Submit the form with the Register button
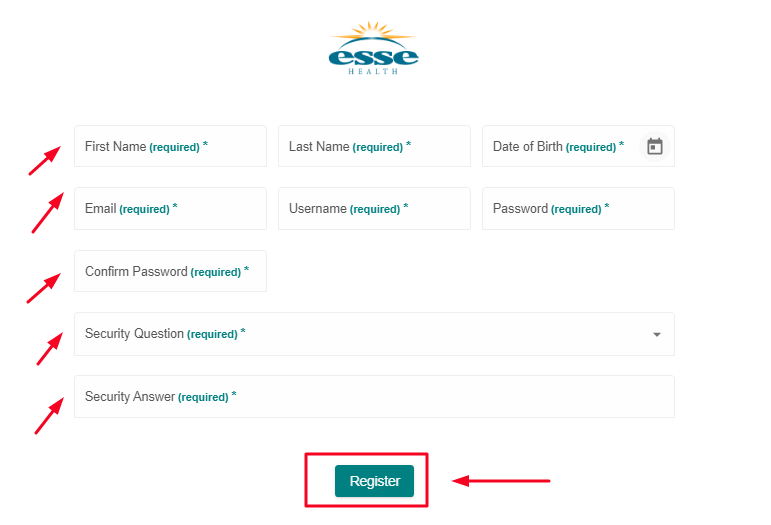Image resolution: width=771 pixels, height=525 pixels. [x=374, y=481]
